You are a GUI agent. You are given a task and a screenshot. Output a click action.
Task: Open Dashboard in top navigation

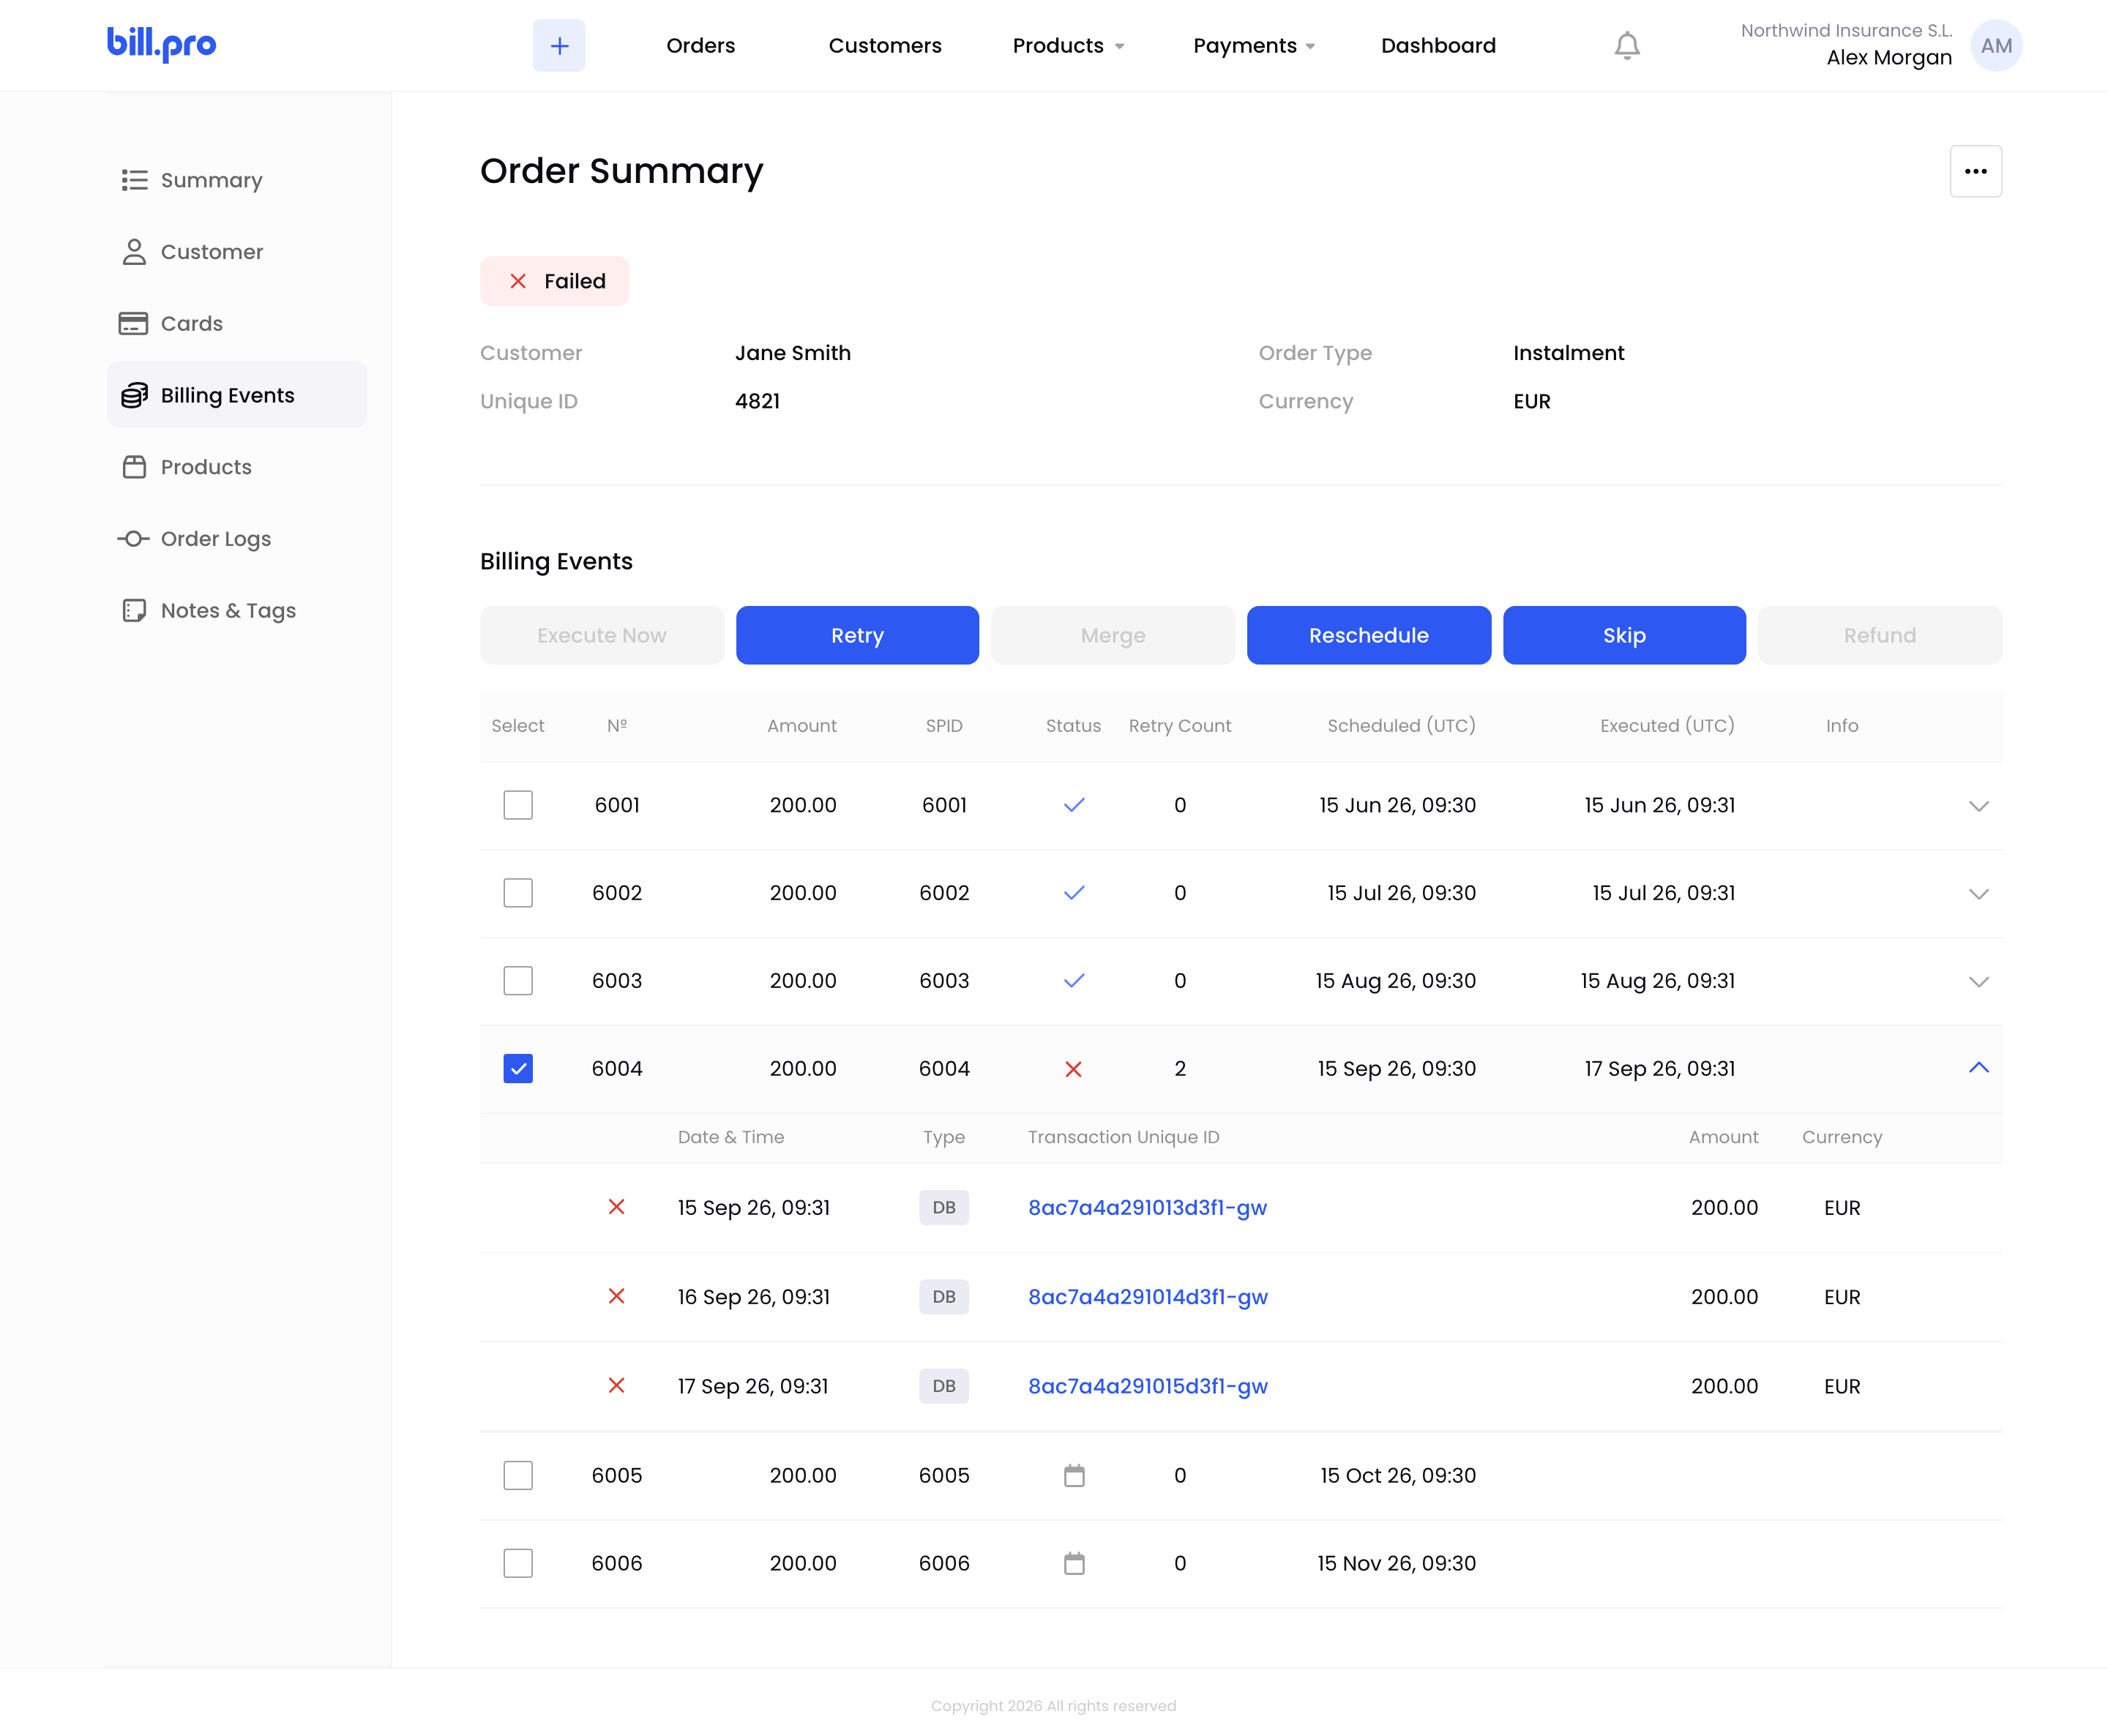tap(1438, 46)
